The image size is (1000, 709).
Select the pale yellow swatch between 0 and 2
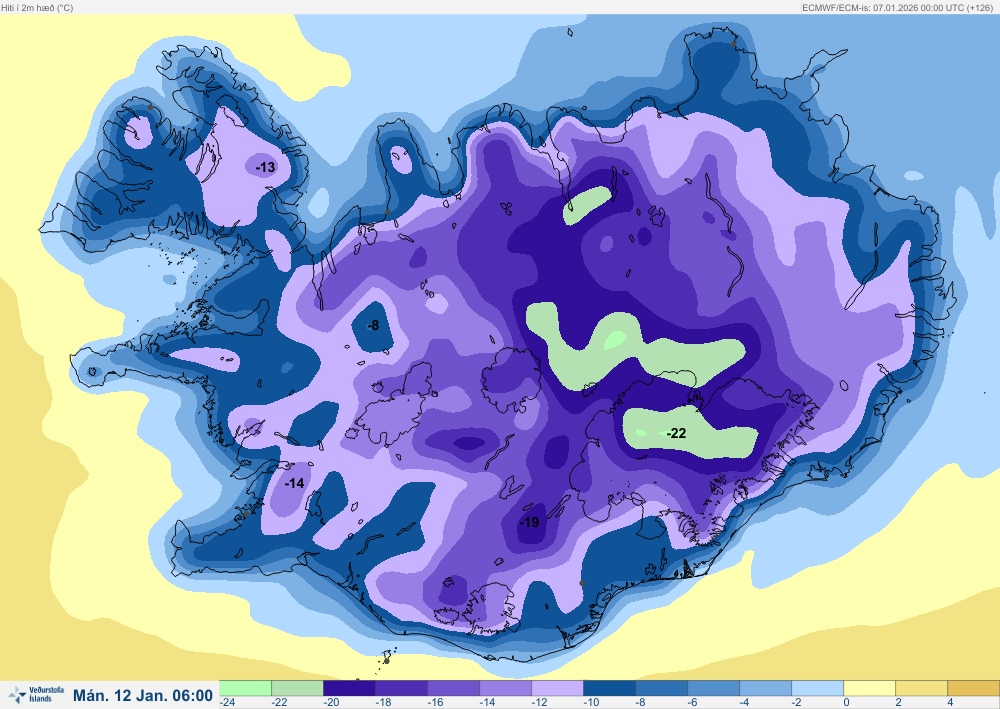click(870, 688)
